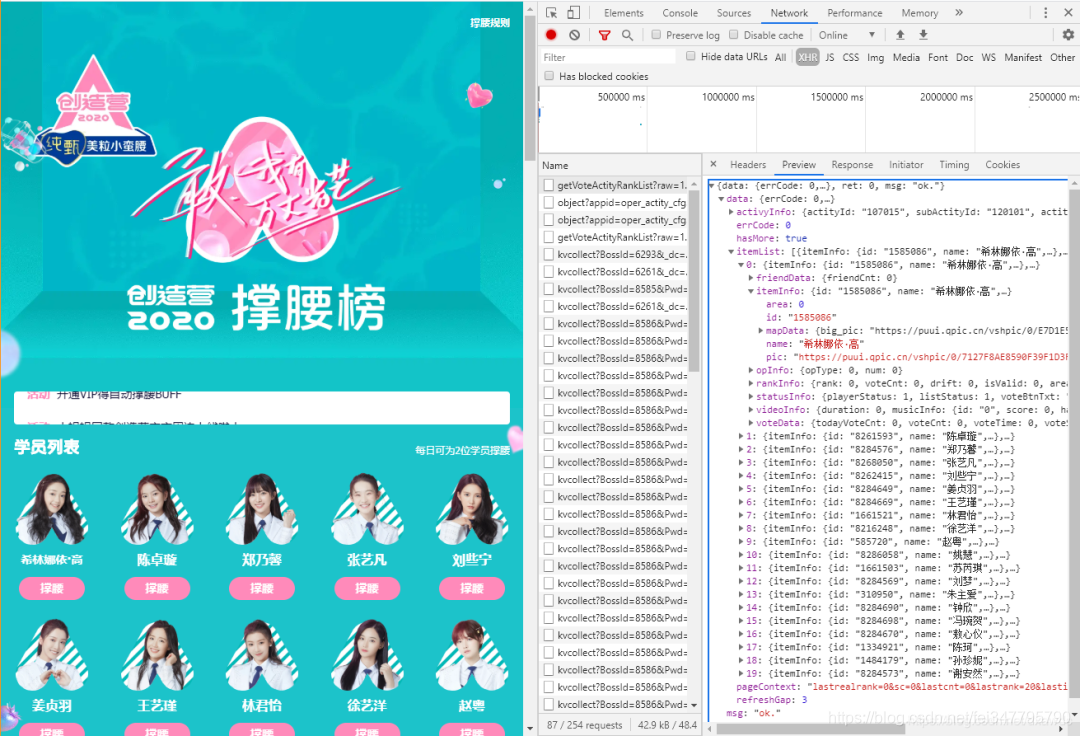Click the page vertical scrollbar
Viewport: 1080px width, 736px height.
[x=529, y=87]
